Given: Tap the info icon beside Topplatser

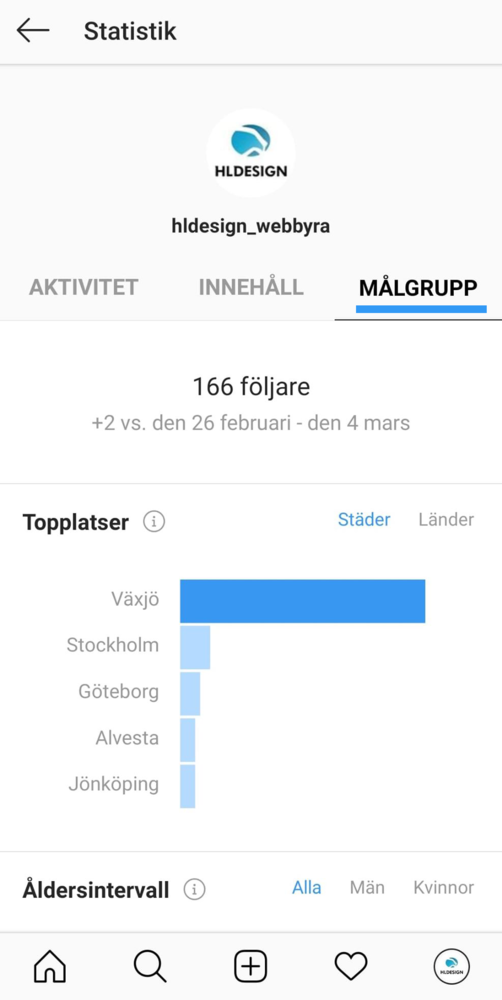Looking at the screenshot, I should 154,522.
